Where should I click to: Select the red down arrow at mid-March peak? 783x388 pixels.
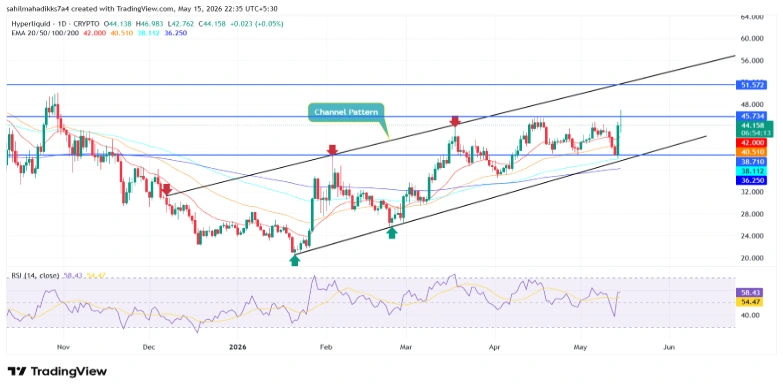click(x=454, y=121)
